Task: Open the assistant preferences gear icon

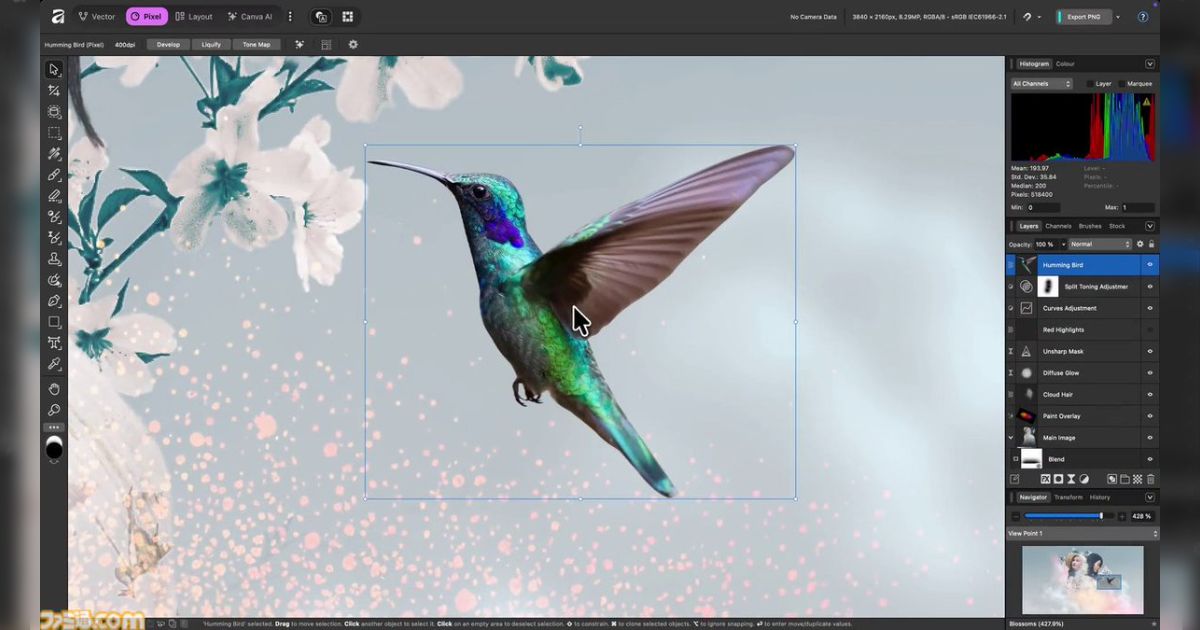Action: [353, 44]
